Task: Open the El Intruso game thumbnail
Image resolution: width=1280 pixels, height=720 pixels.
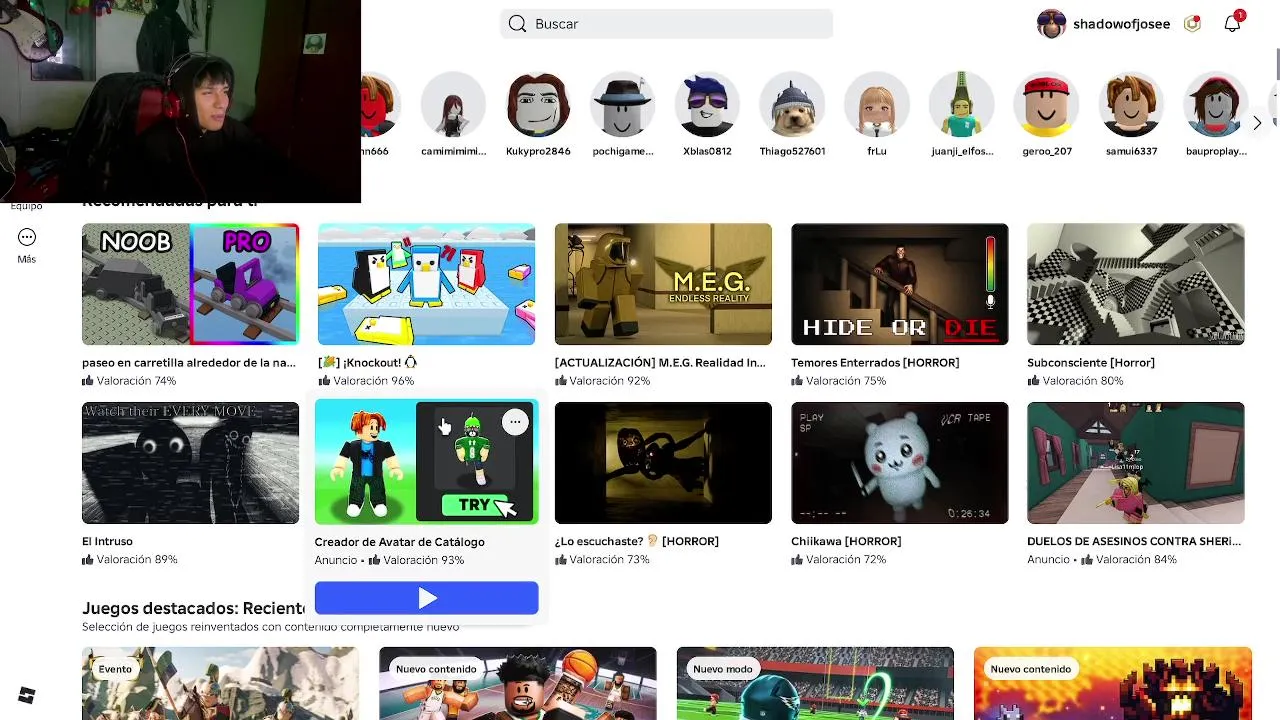Action: click(x=190, y=463)
